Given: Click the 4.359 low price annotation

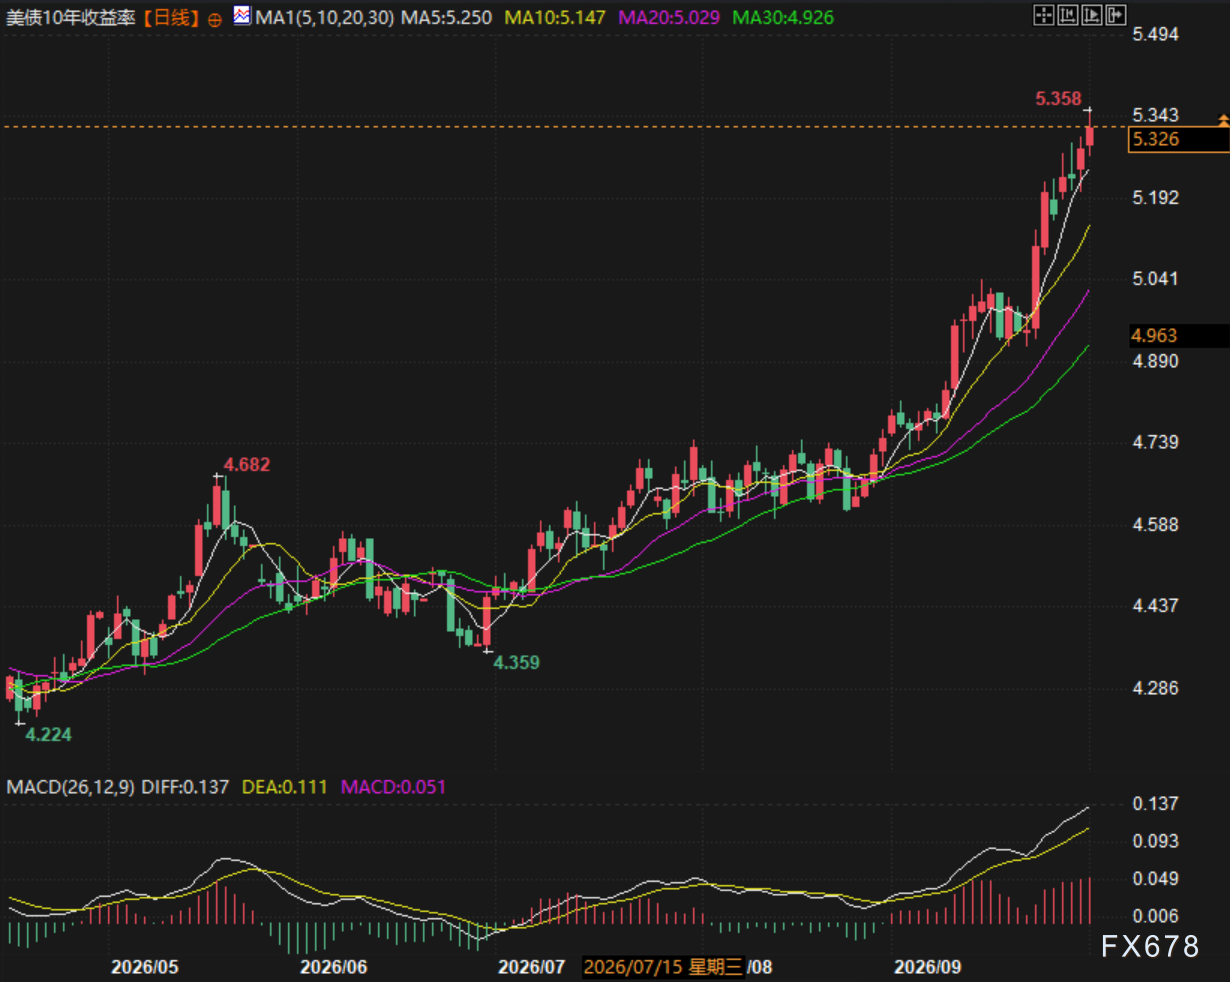Looking at the screenshot, I should point(517,662).
